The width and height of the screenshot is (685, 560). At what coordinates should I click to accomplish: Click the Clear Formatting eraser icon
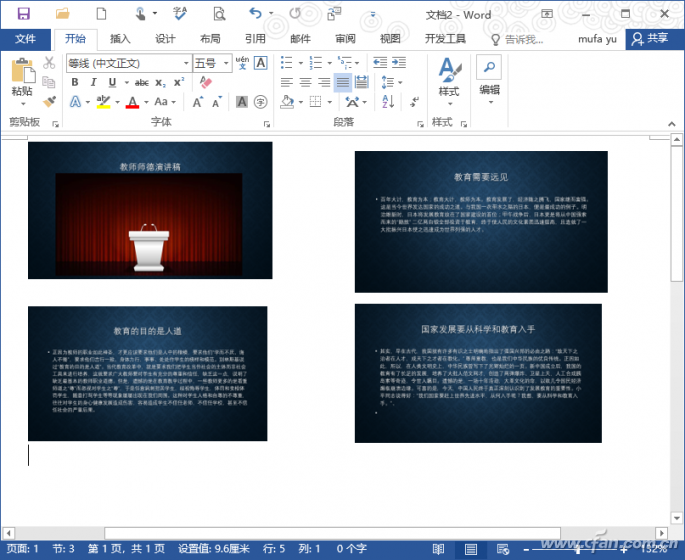point(207,83)
